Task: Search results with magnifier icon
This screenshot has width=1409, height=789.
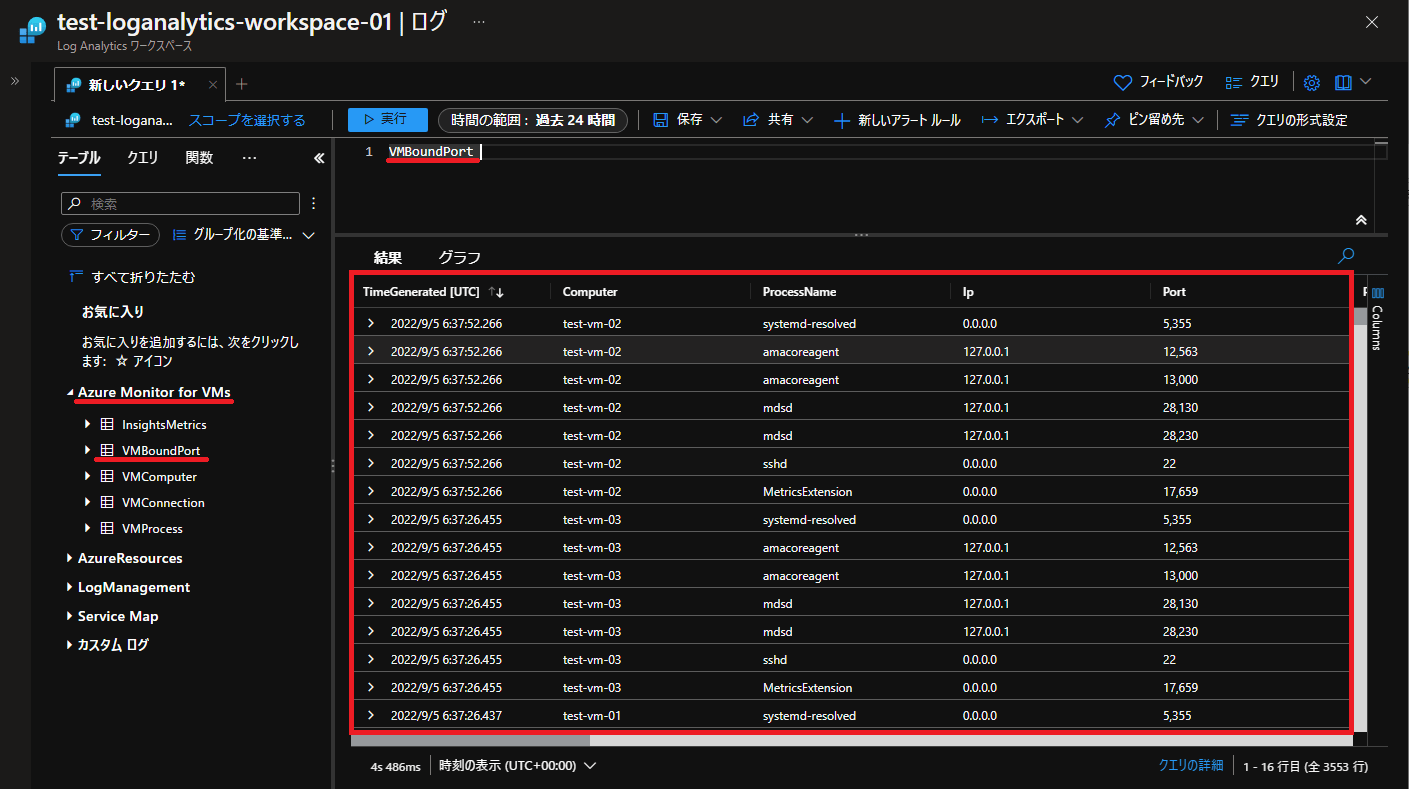Action: coord(1347,256)
